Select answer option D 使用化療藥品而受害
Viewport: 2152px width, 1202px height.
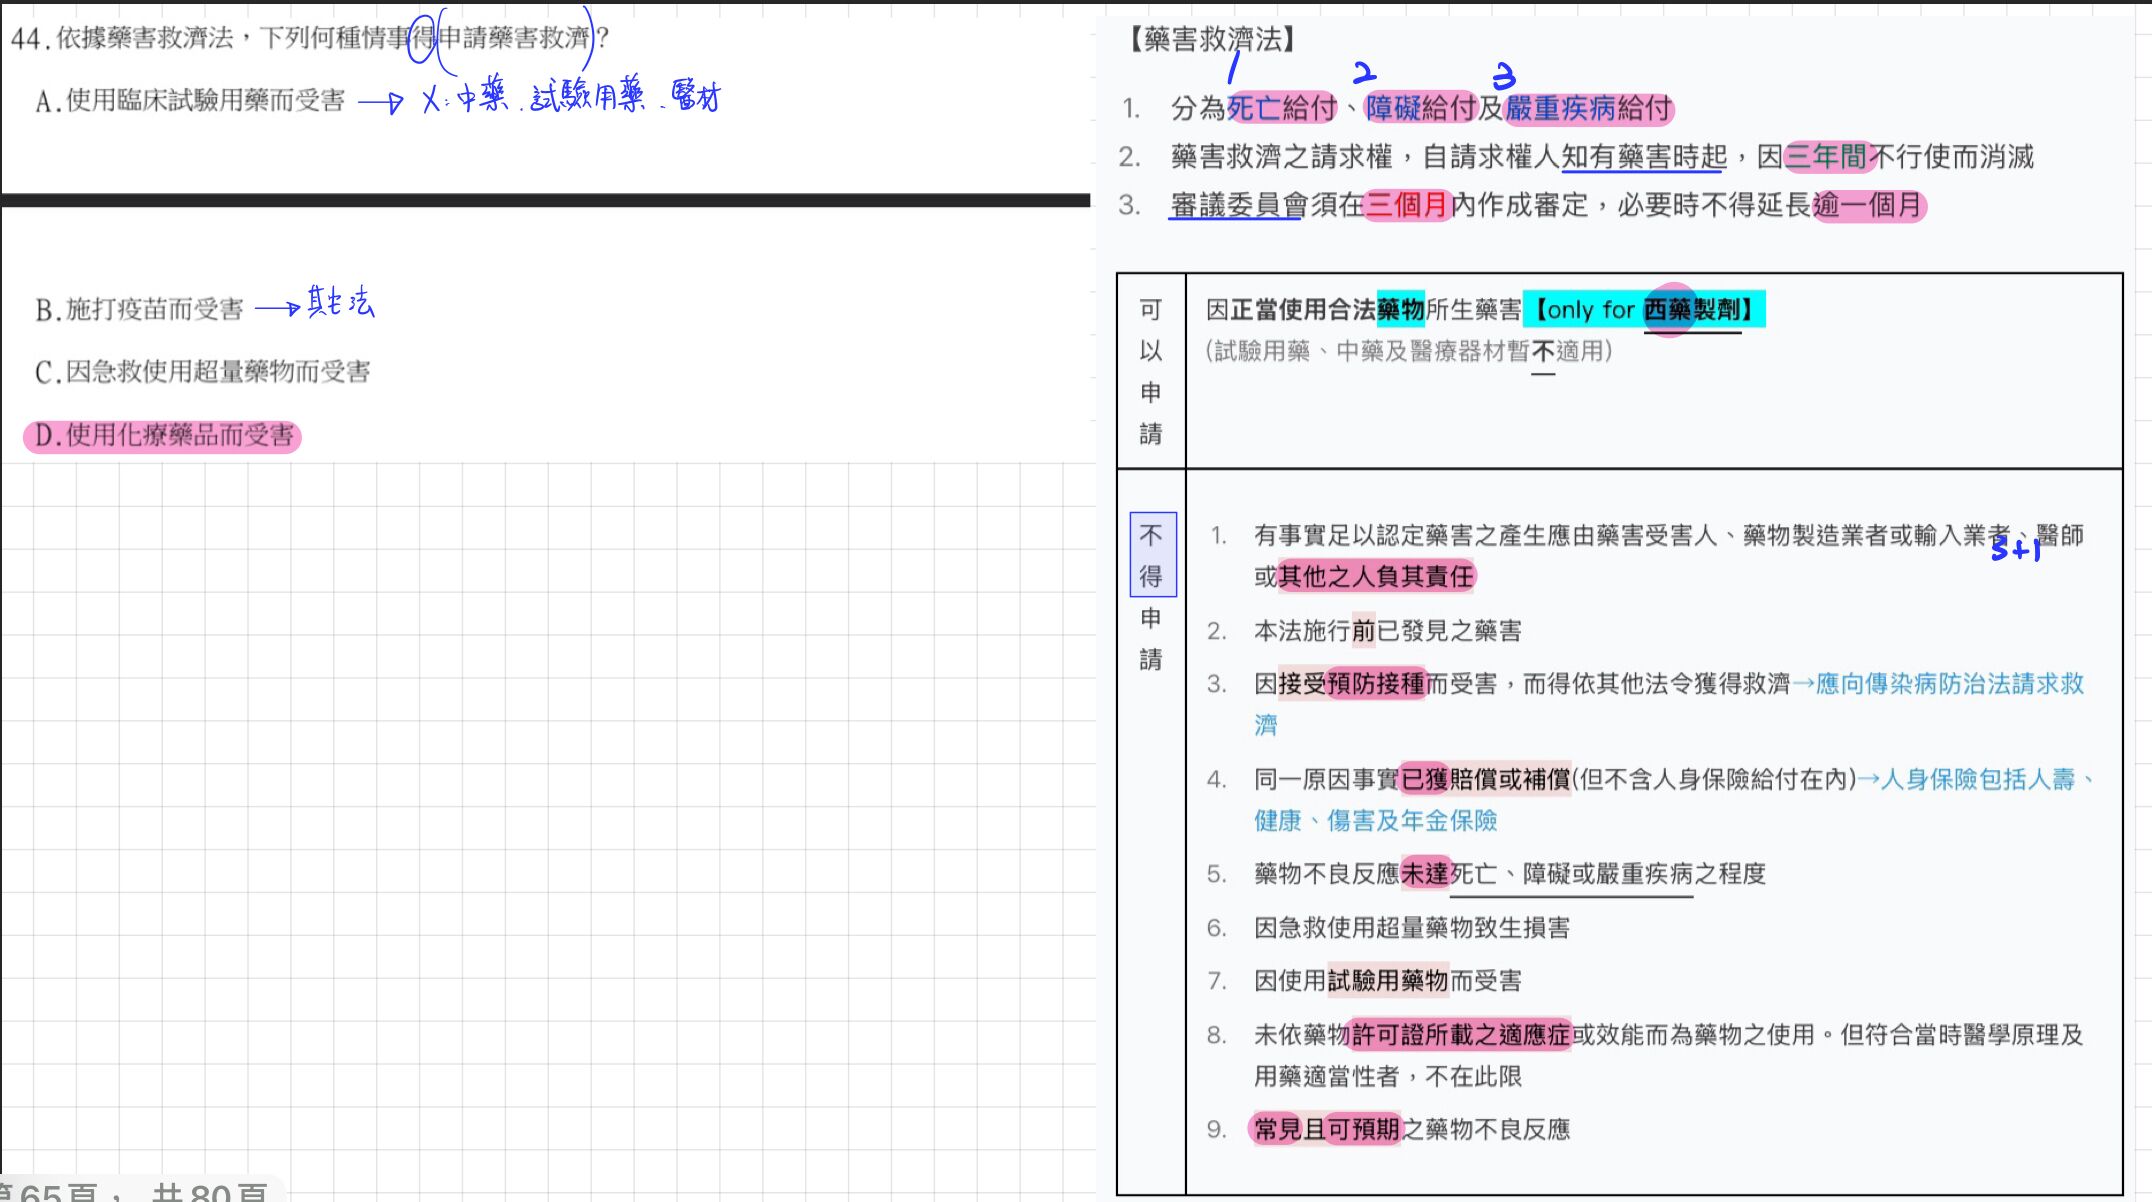163,436
